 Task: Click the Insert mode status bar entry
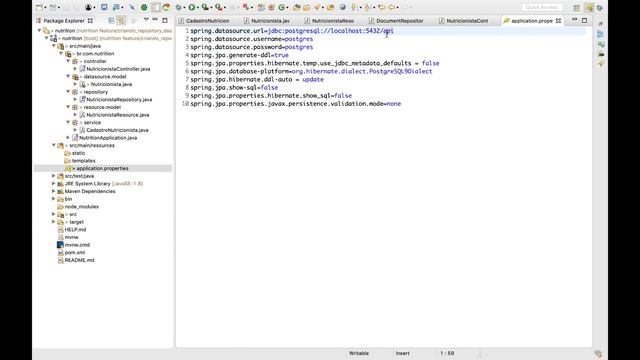click(402, 353)
